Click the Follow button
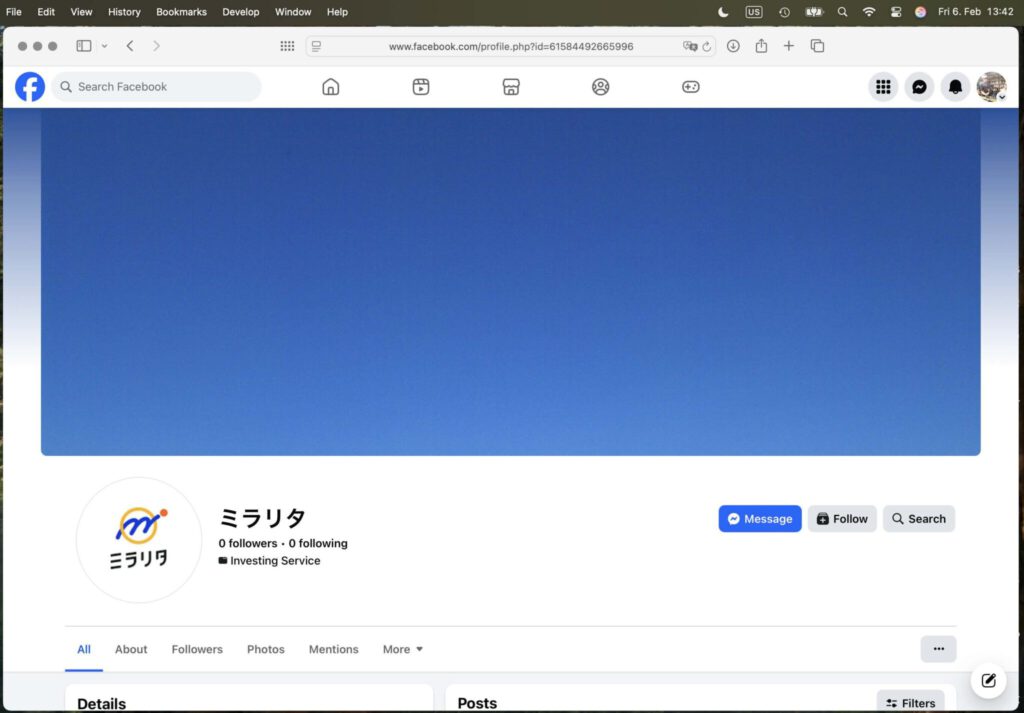The width and height of the screenshot is (1024, 713). 842,519
